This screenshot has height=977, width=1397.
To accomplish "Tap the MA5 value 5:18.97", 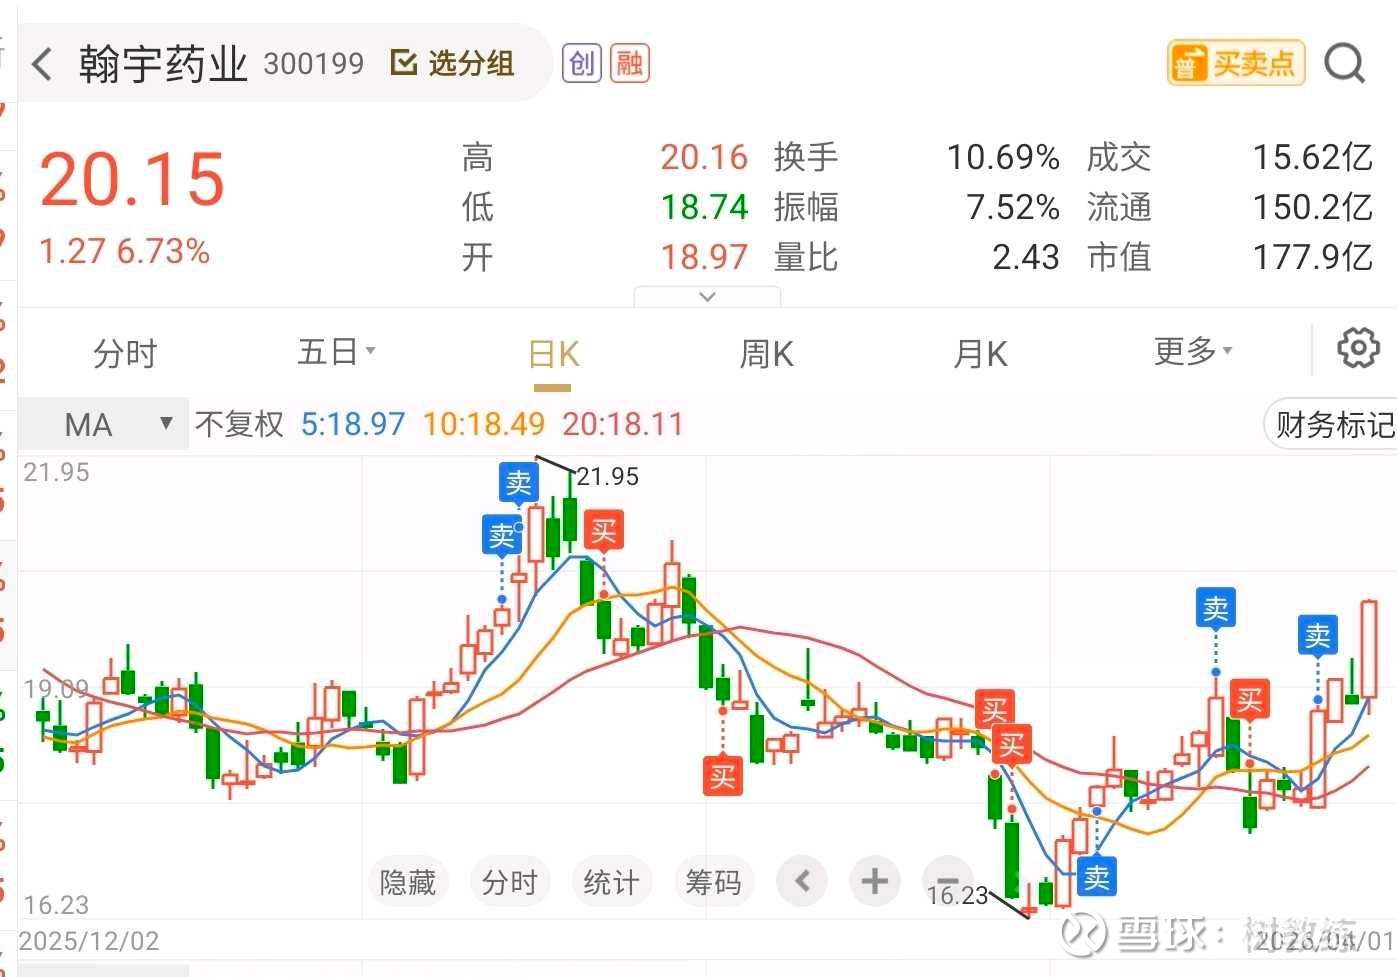I will pos(353,424).
